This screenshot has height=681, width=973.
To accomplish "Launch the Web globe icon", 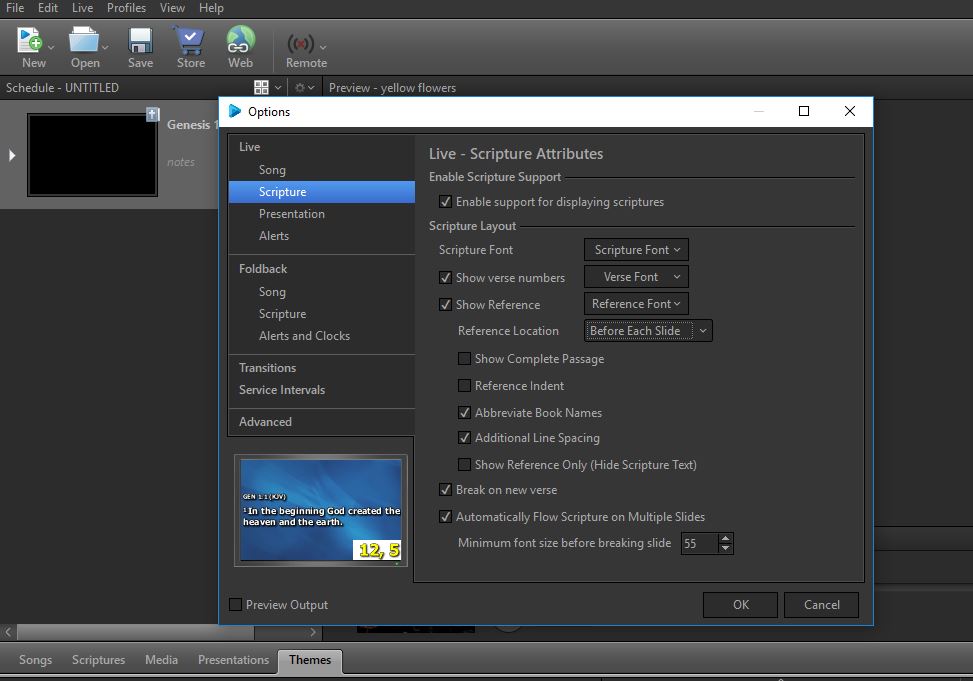I will [240, 42].
